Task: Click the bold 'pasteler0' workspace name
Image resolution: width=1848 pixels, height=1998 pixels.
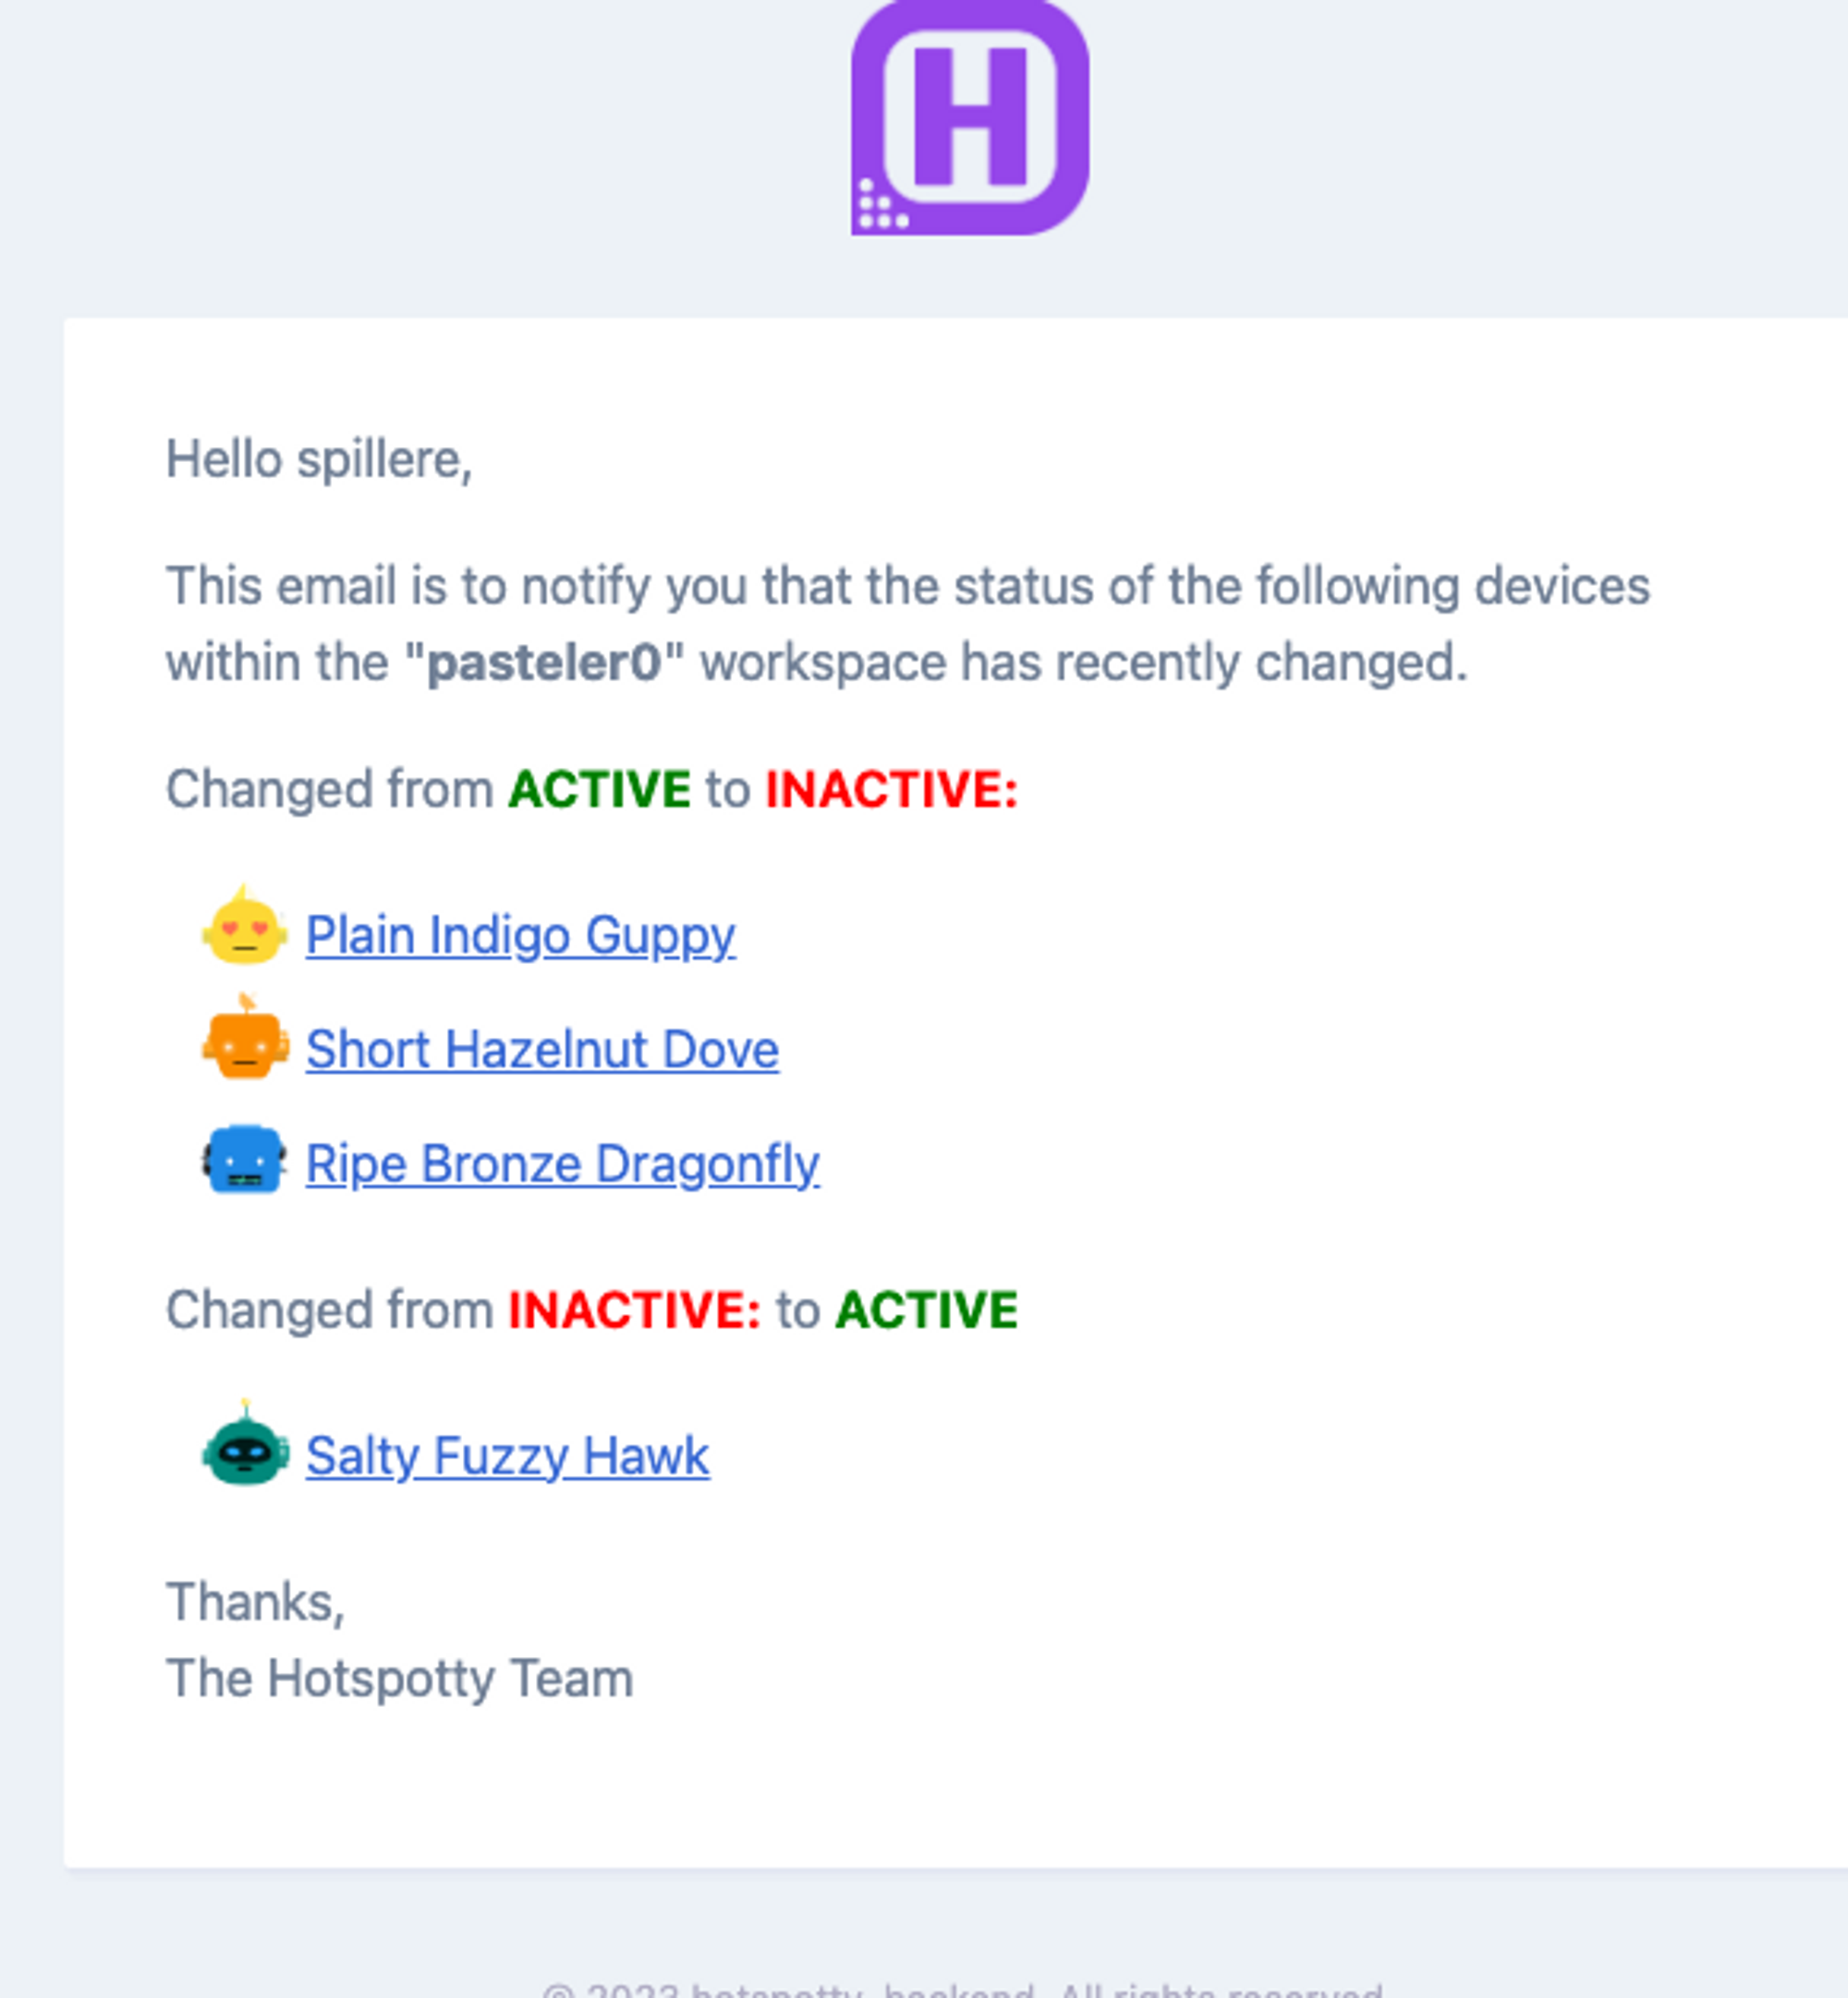Action: 544,662
